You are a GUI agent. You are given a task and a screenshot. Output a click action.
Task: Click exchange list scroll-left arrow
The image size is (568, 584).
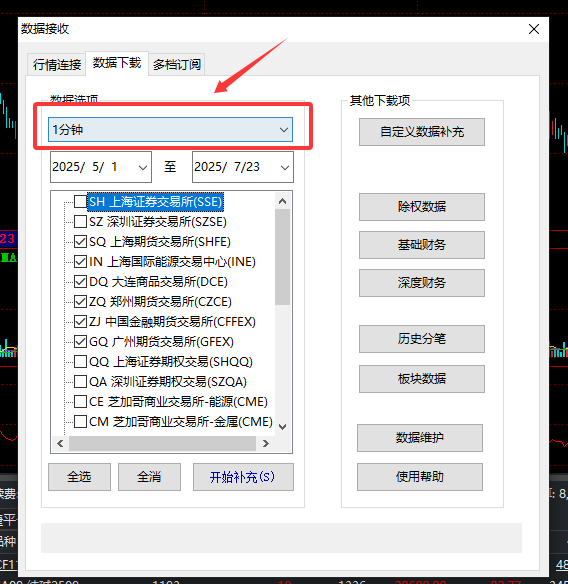coord(60,443)
